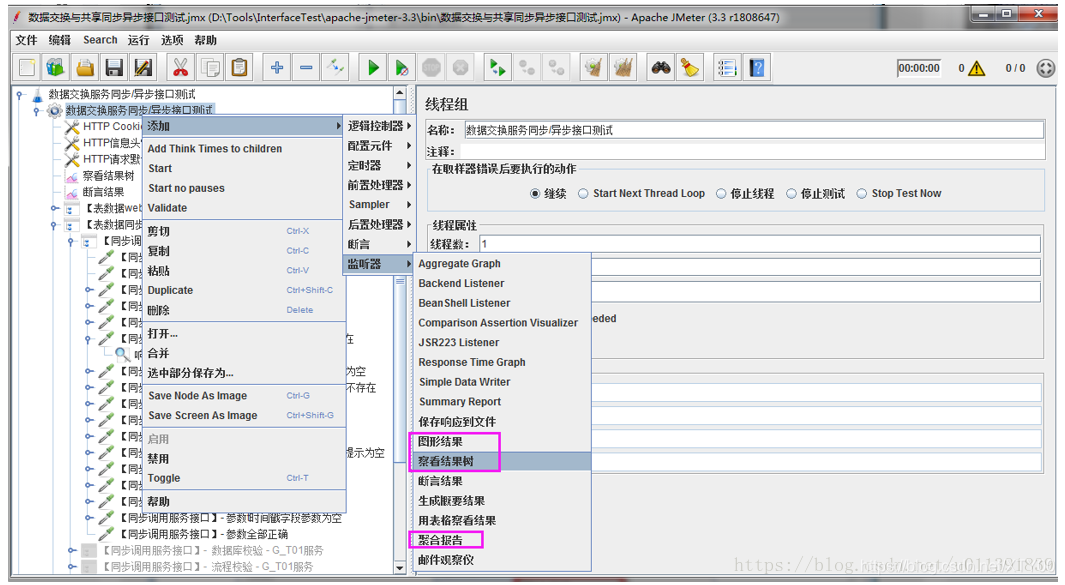The image size is (1065, 585).
Task: Select the 停止测试 radio button
Action: coord(791,194)
